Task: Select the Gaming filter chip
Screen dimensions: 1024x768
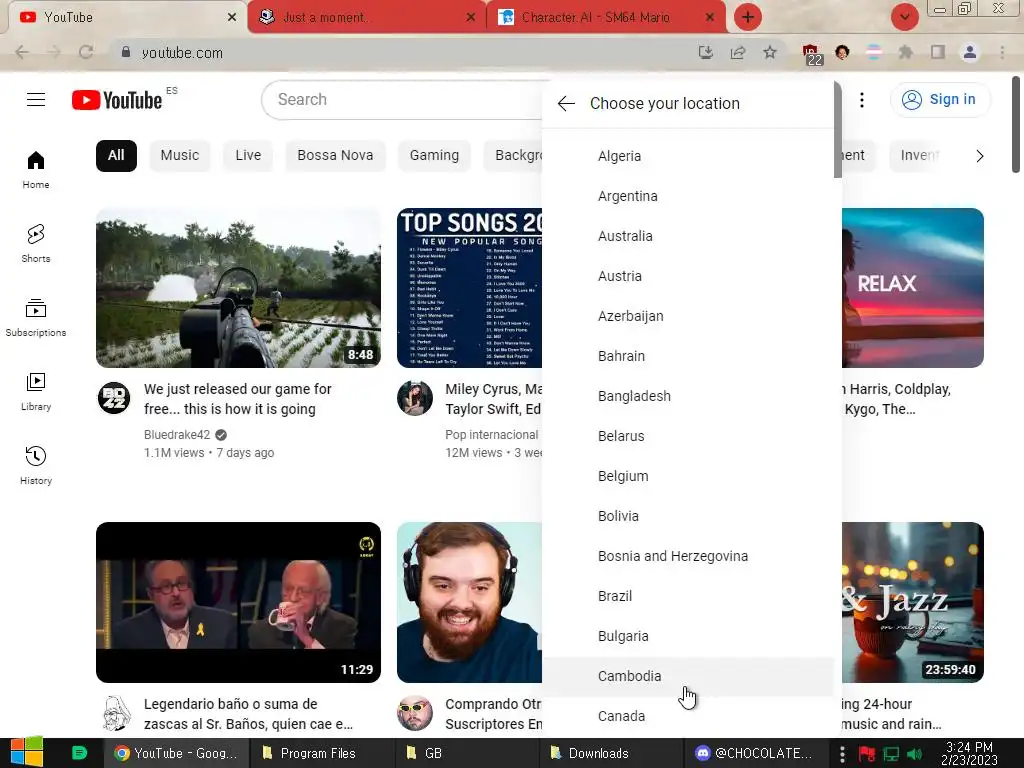Action: pos(434,155)
